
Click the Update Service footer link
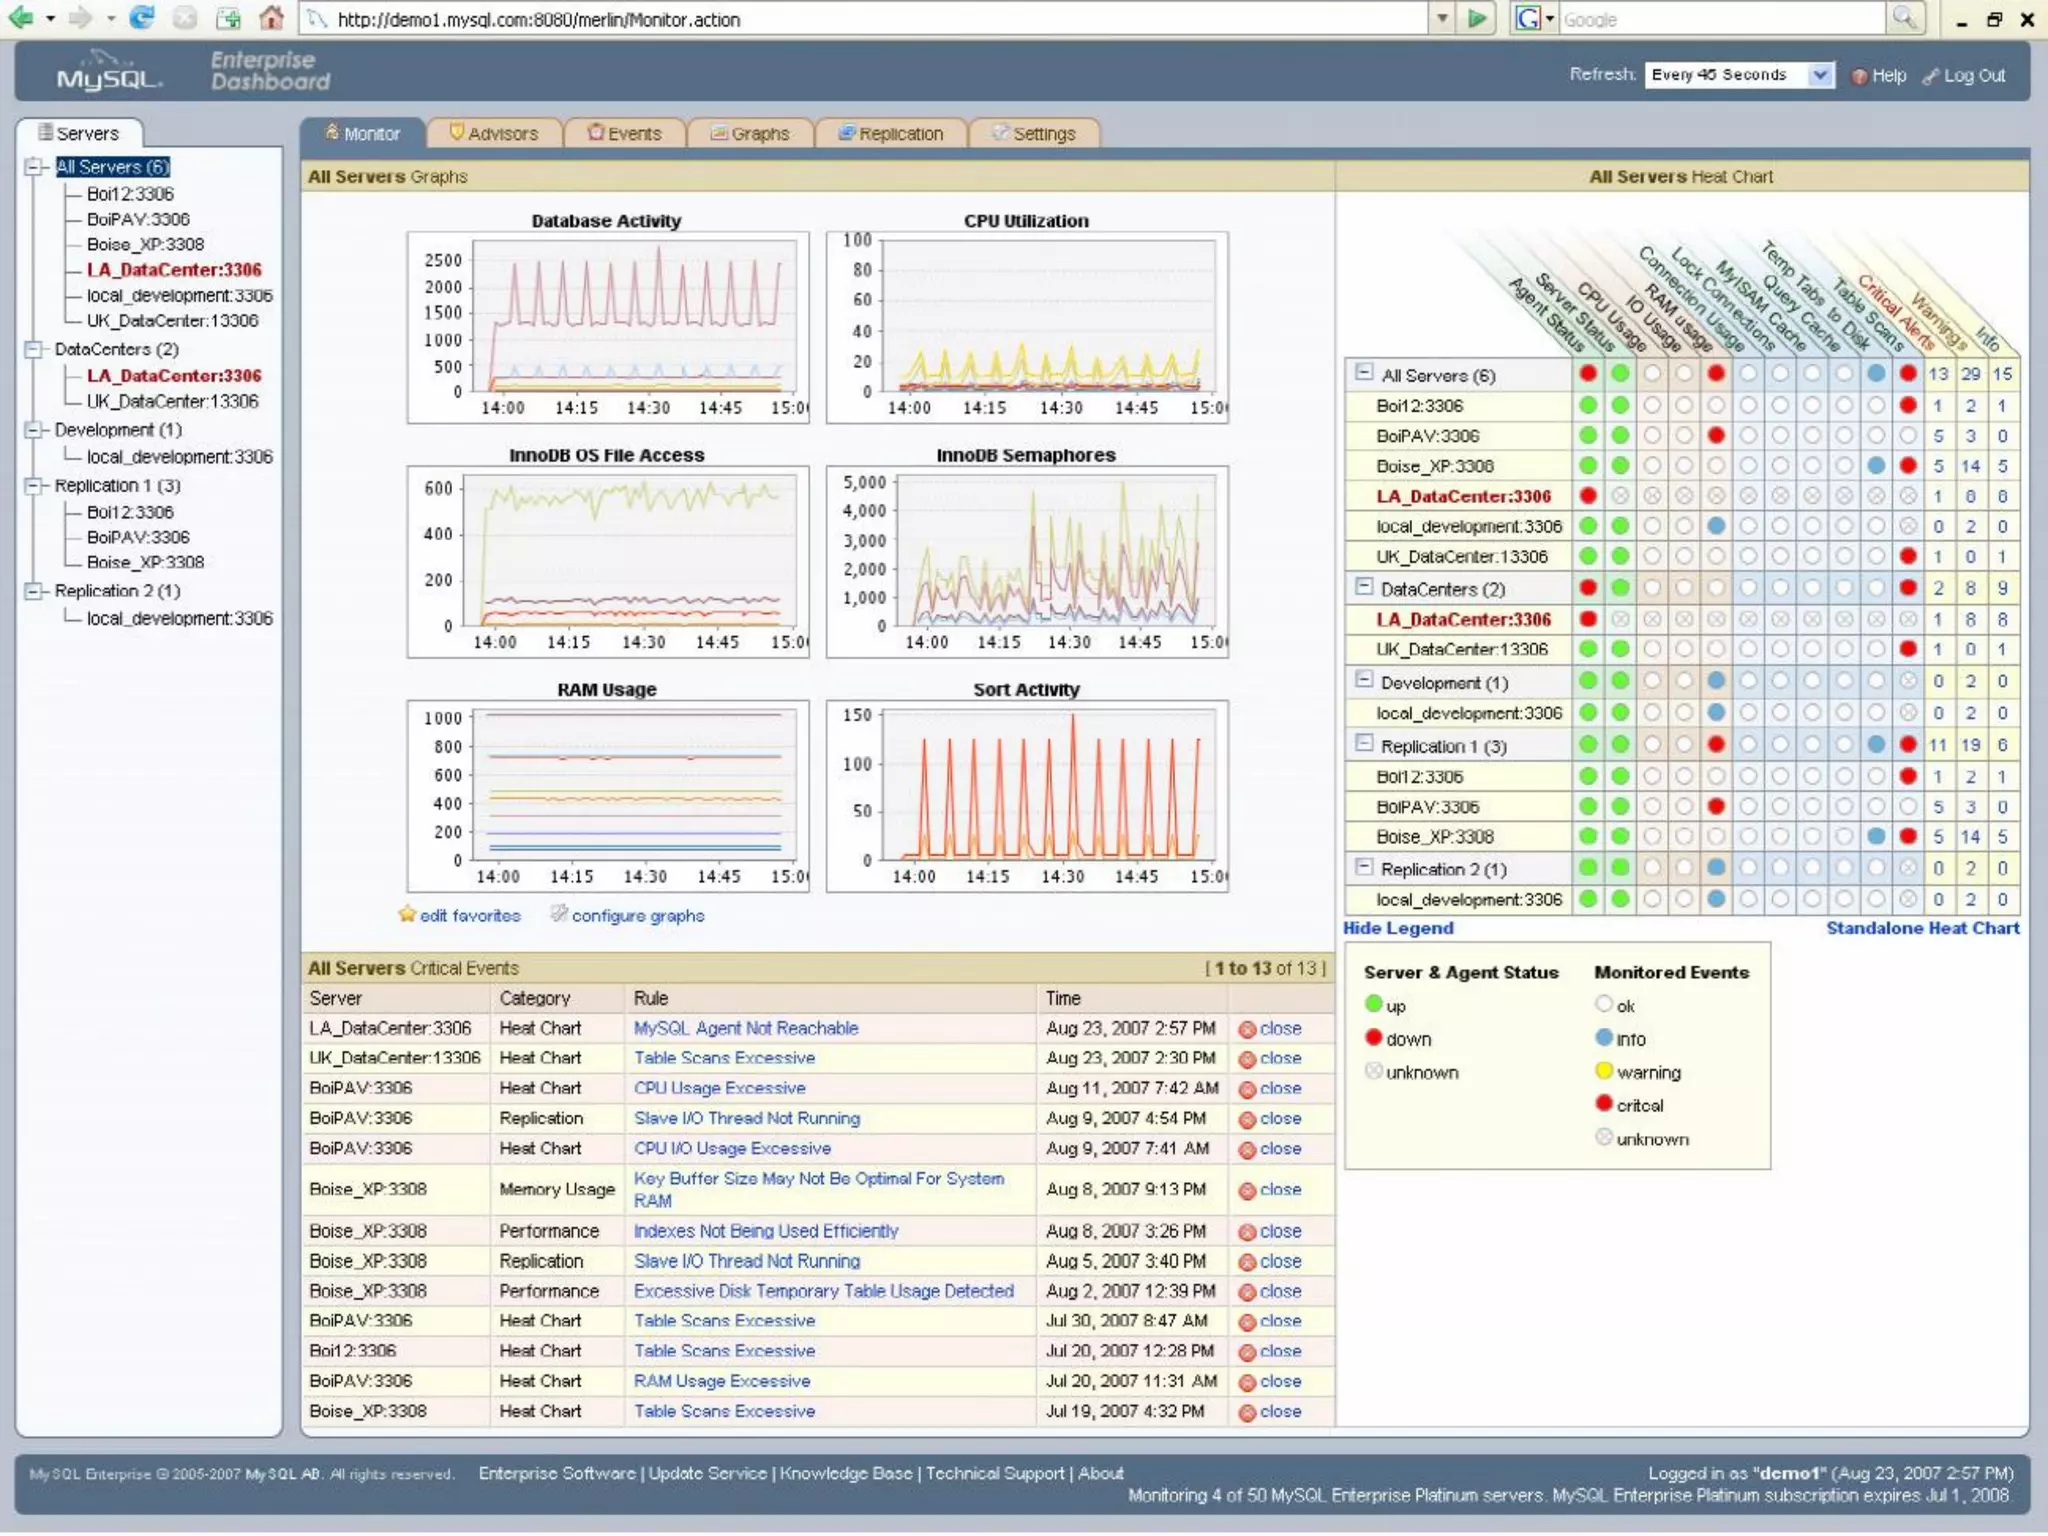[708, 1473]
